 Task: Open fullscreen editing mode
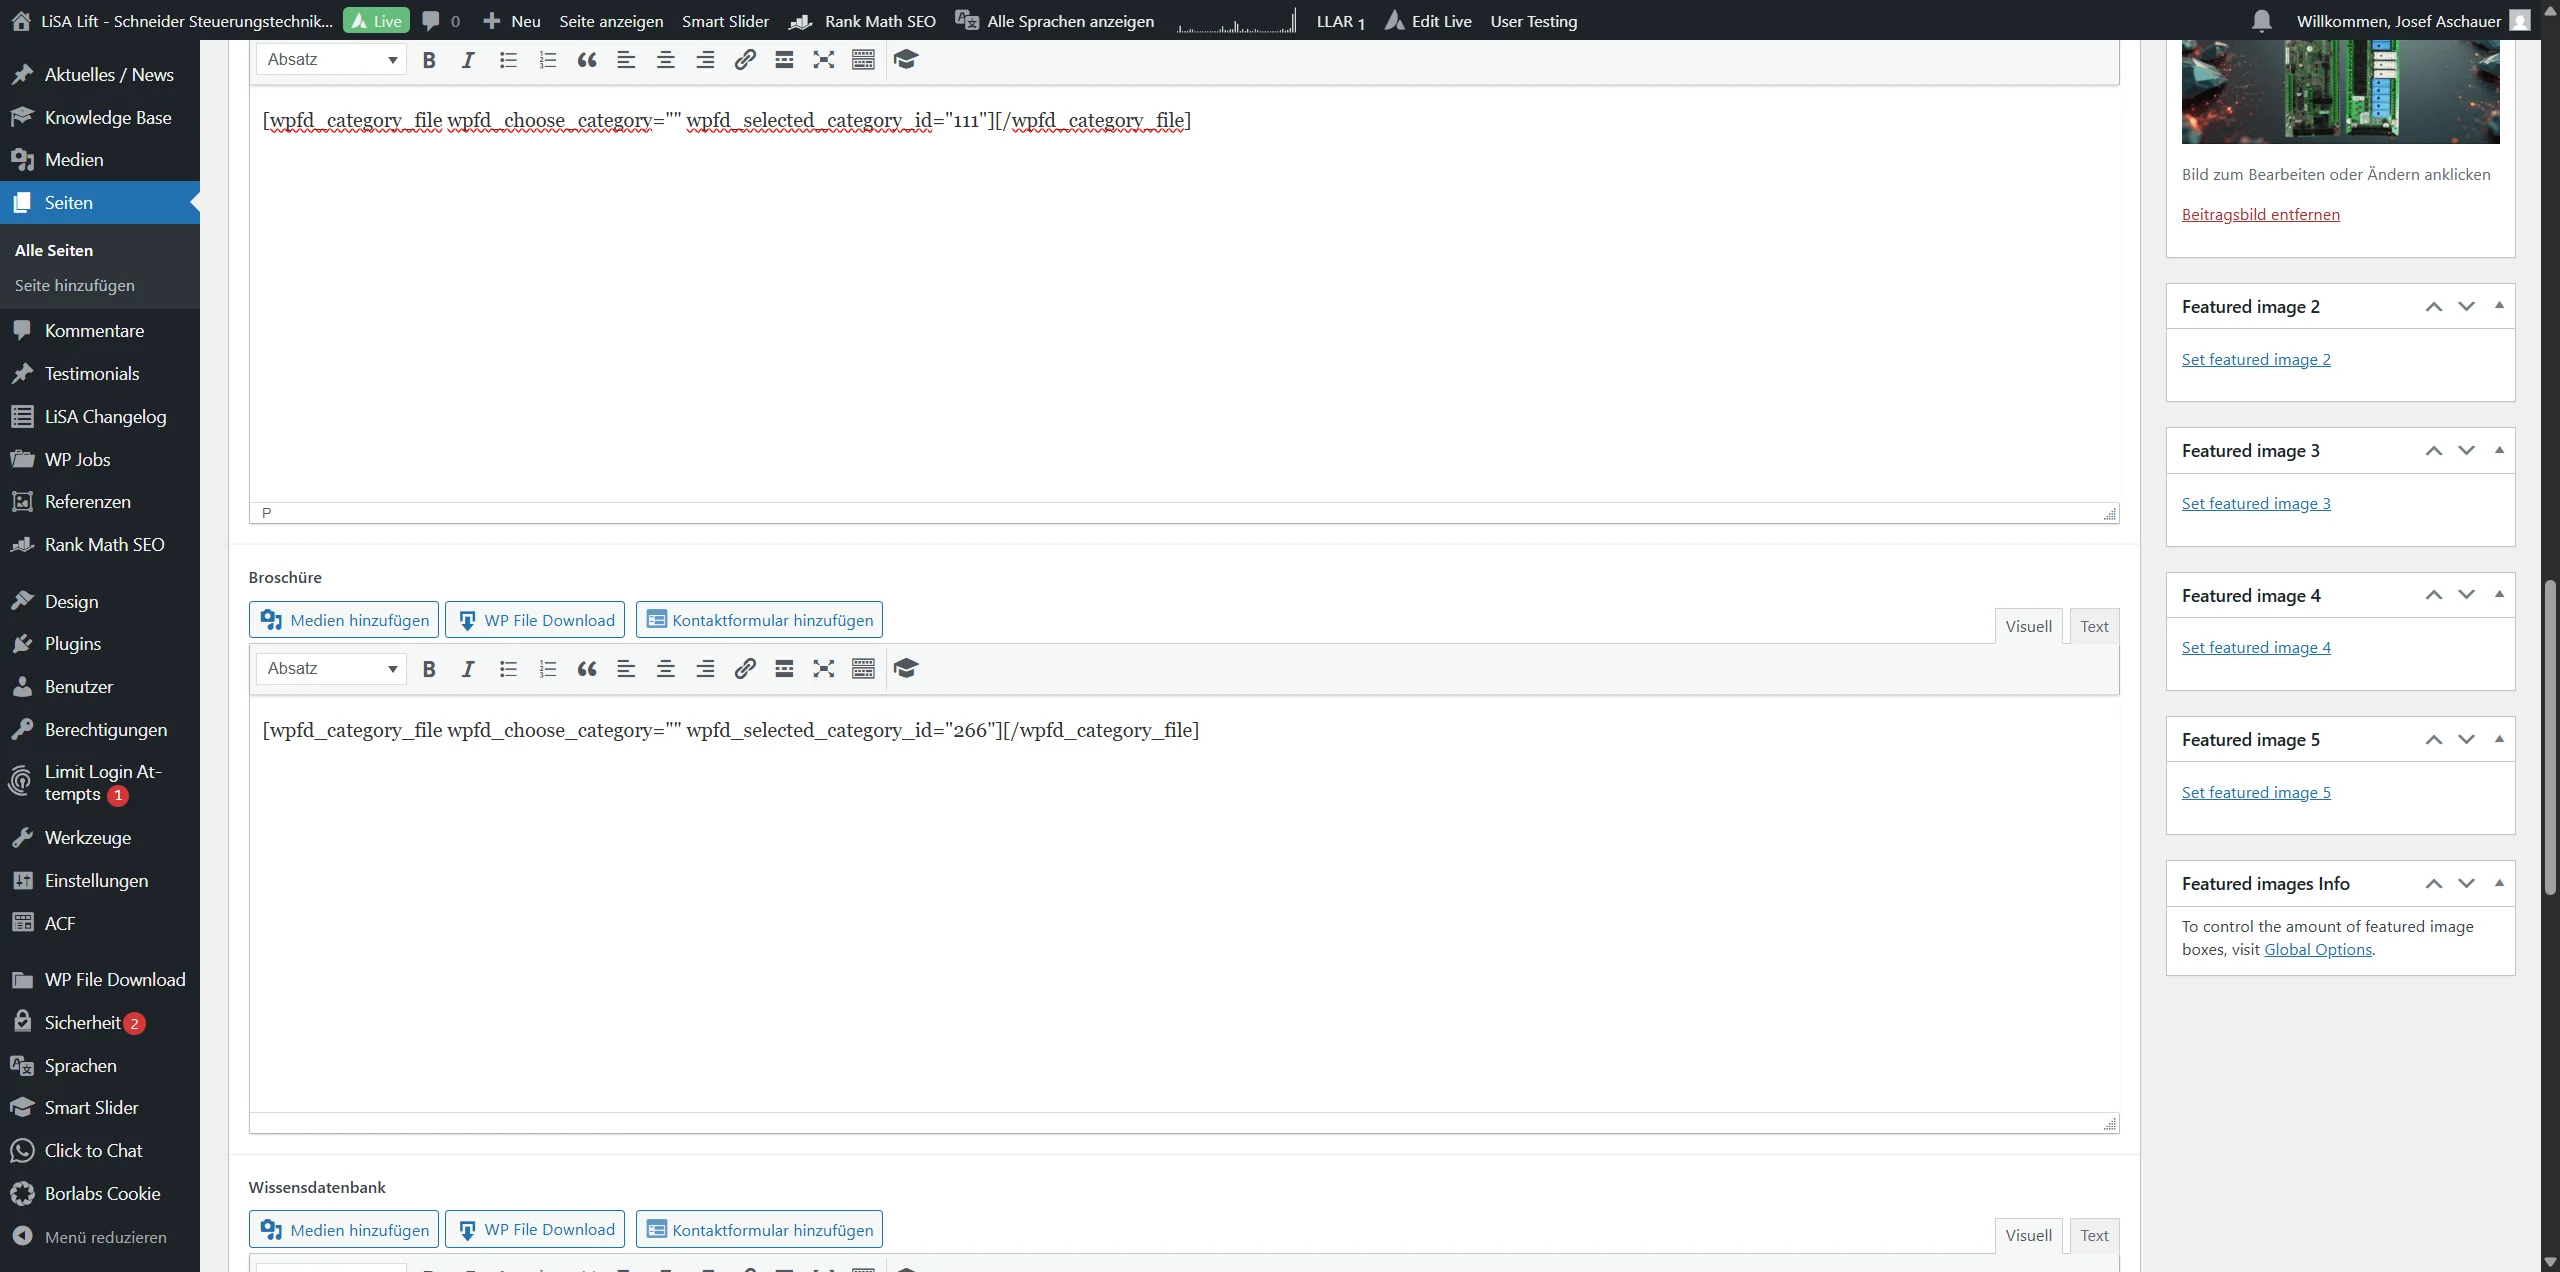(823, 668)
